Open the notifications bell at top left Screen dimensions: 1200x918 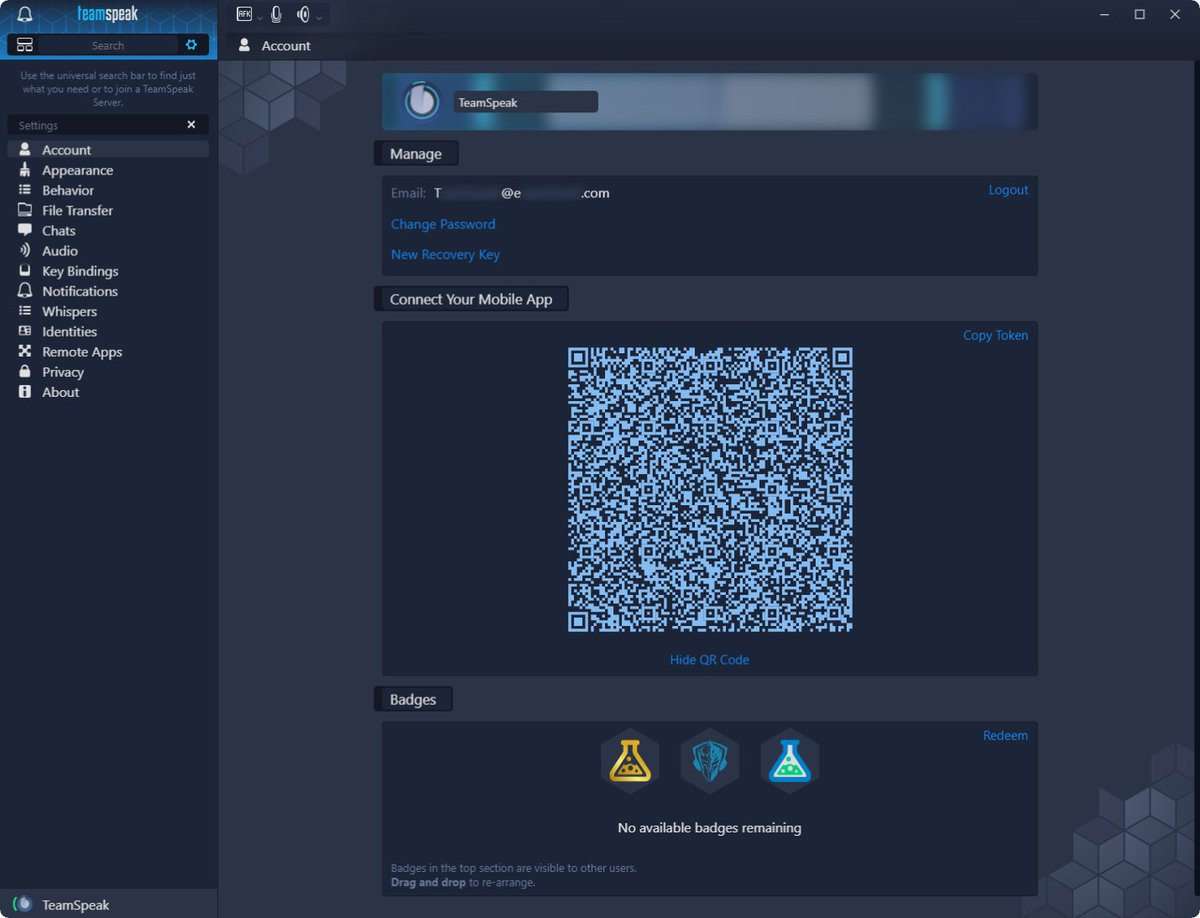(25, 14)
